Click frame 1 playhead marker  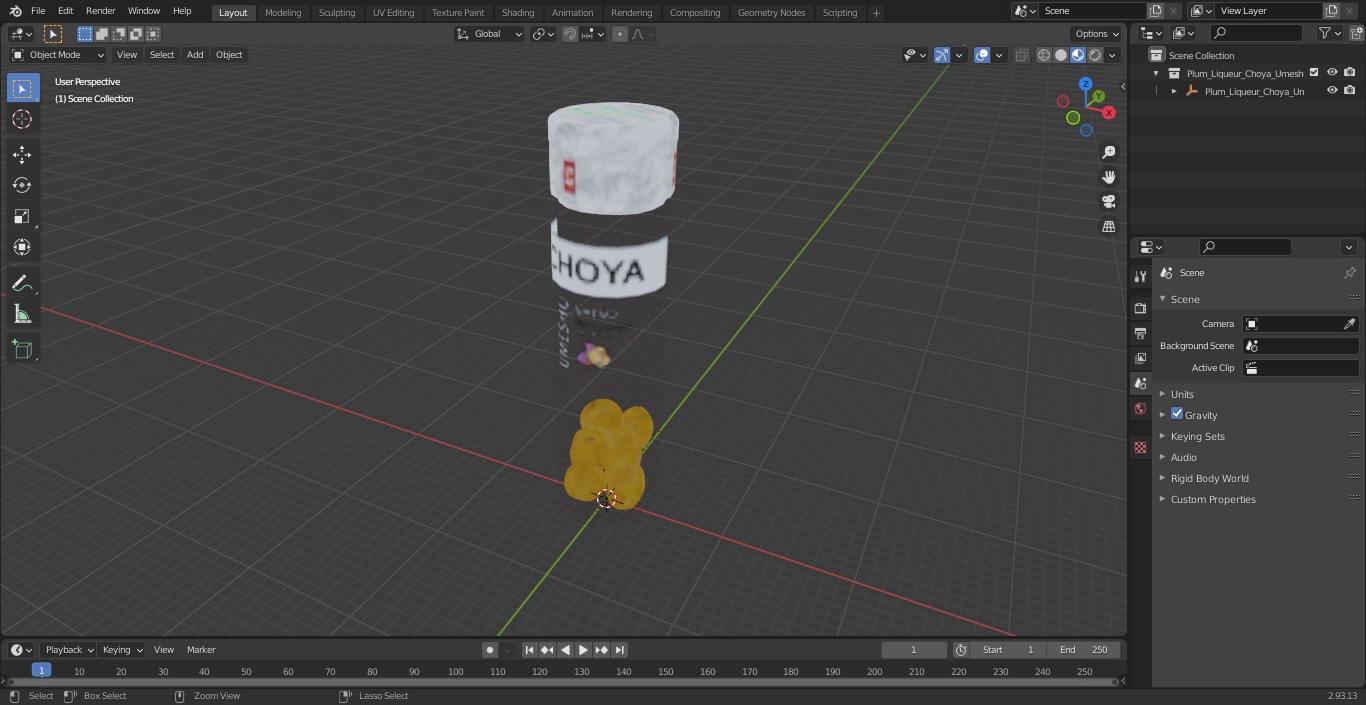[41, 671]
